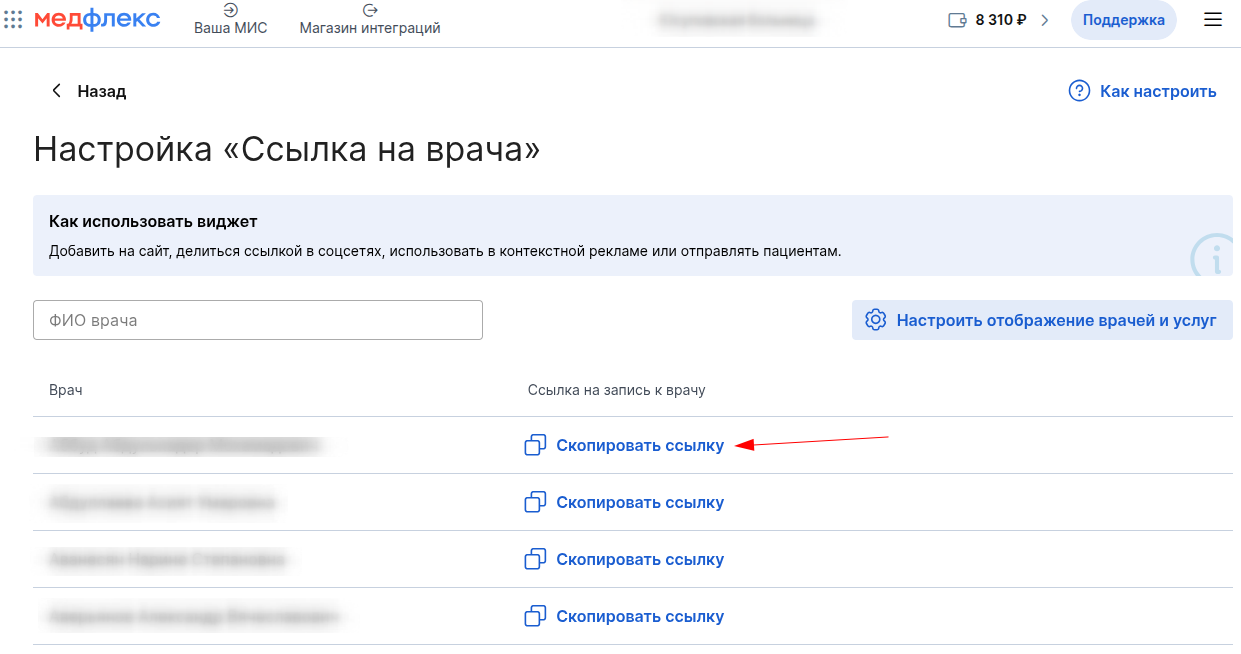Click gear icon for display settings
Viewport: 1241px width, 654px height.
[x=876, y=320]
